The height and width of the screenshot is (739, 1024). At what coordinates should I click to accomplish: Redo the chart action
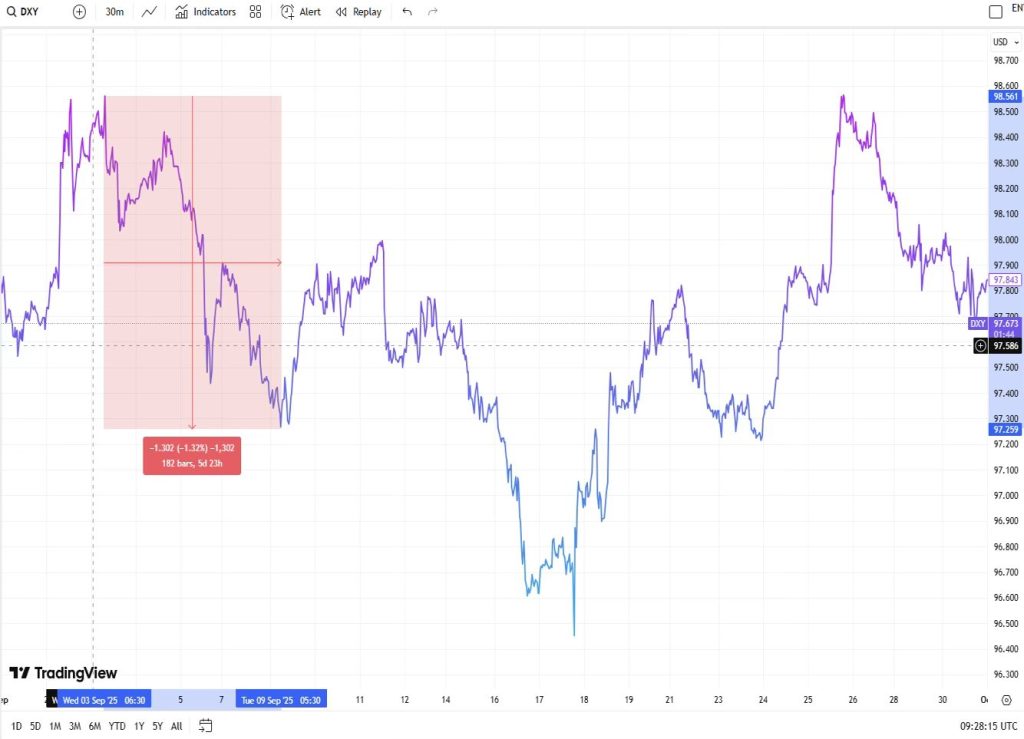pos(433,12)
